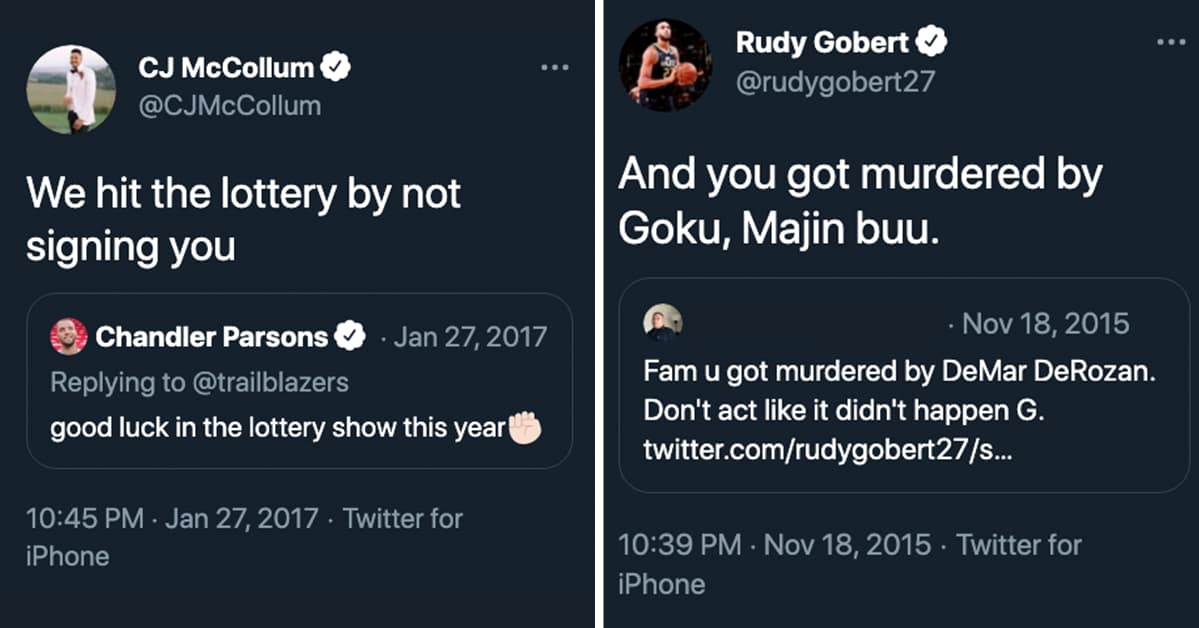Click CJ McCollum's verified badge

click(x=338, y=67)
